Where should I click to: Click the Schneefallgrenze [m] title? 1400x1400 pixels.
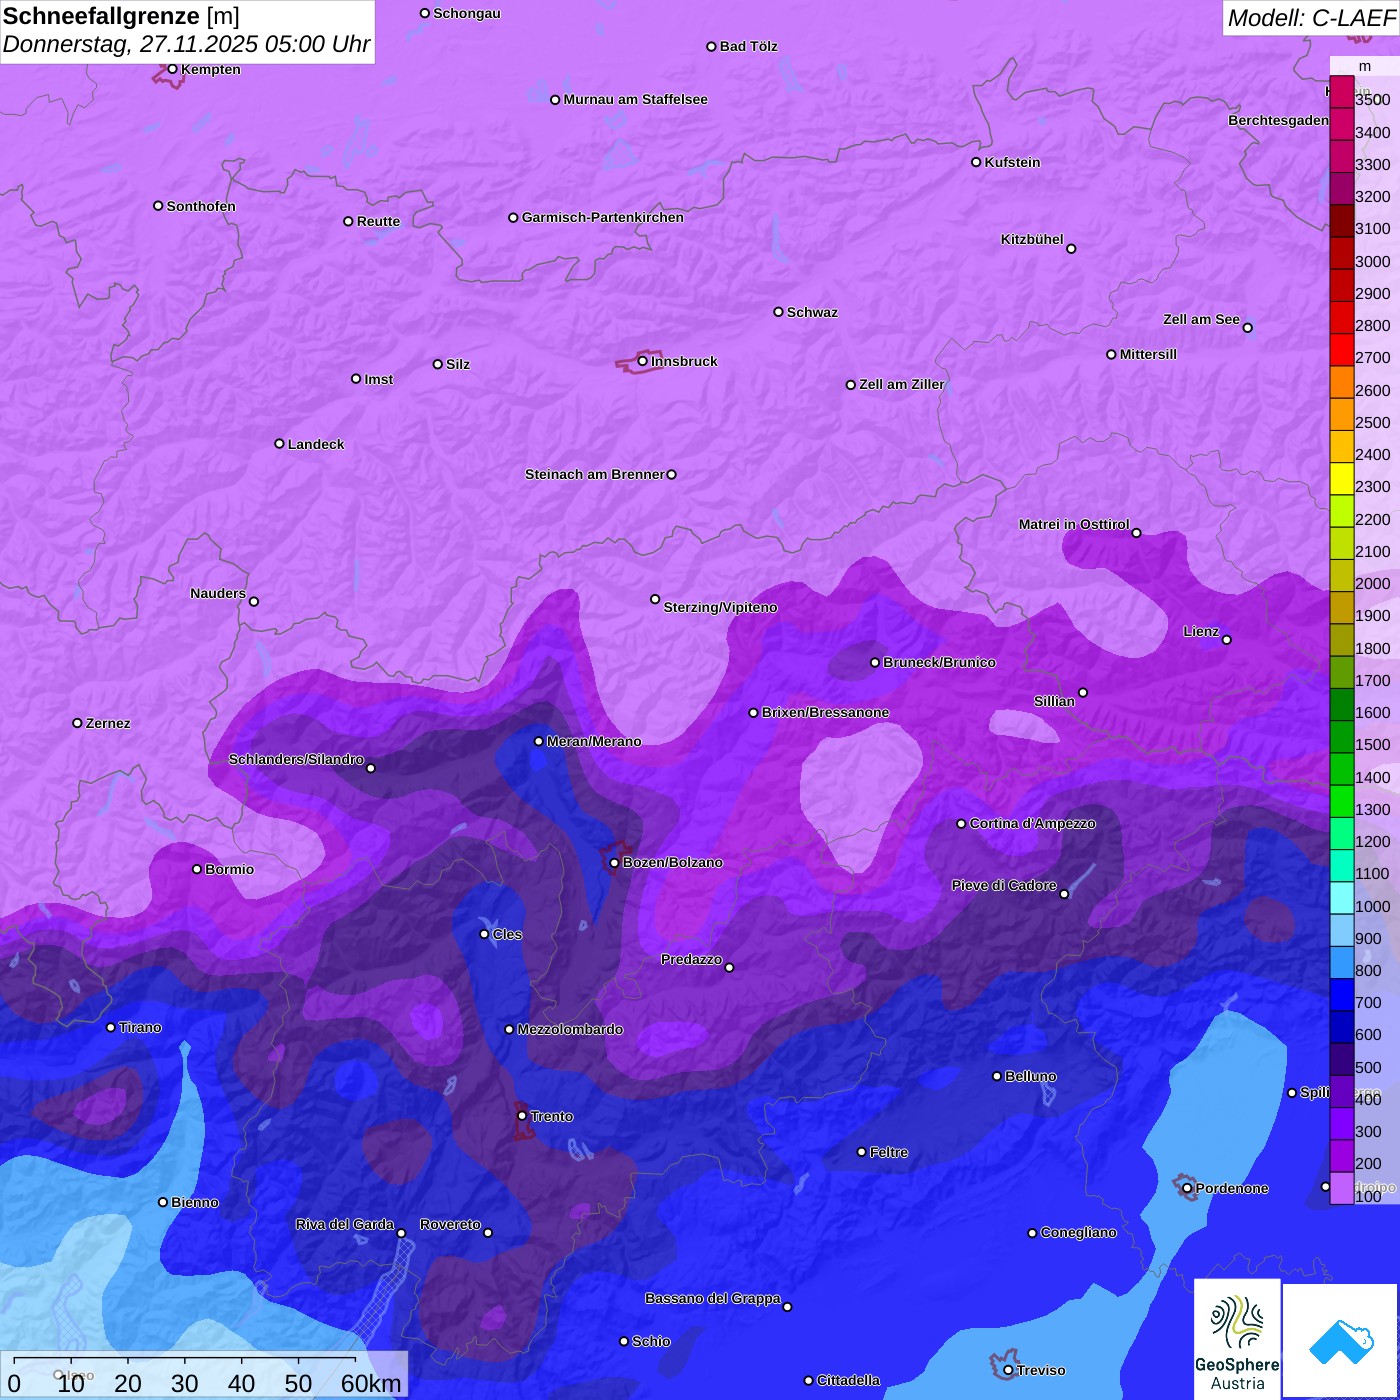click(121, 16)
